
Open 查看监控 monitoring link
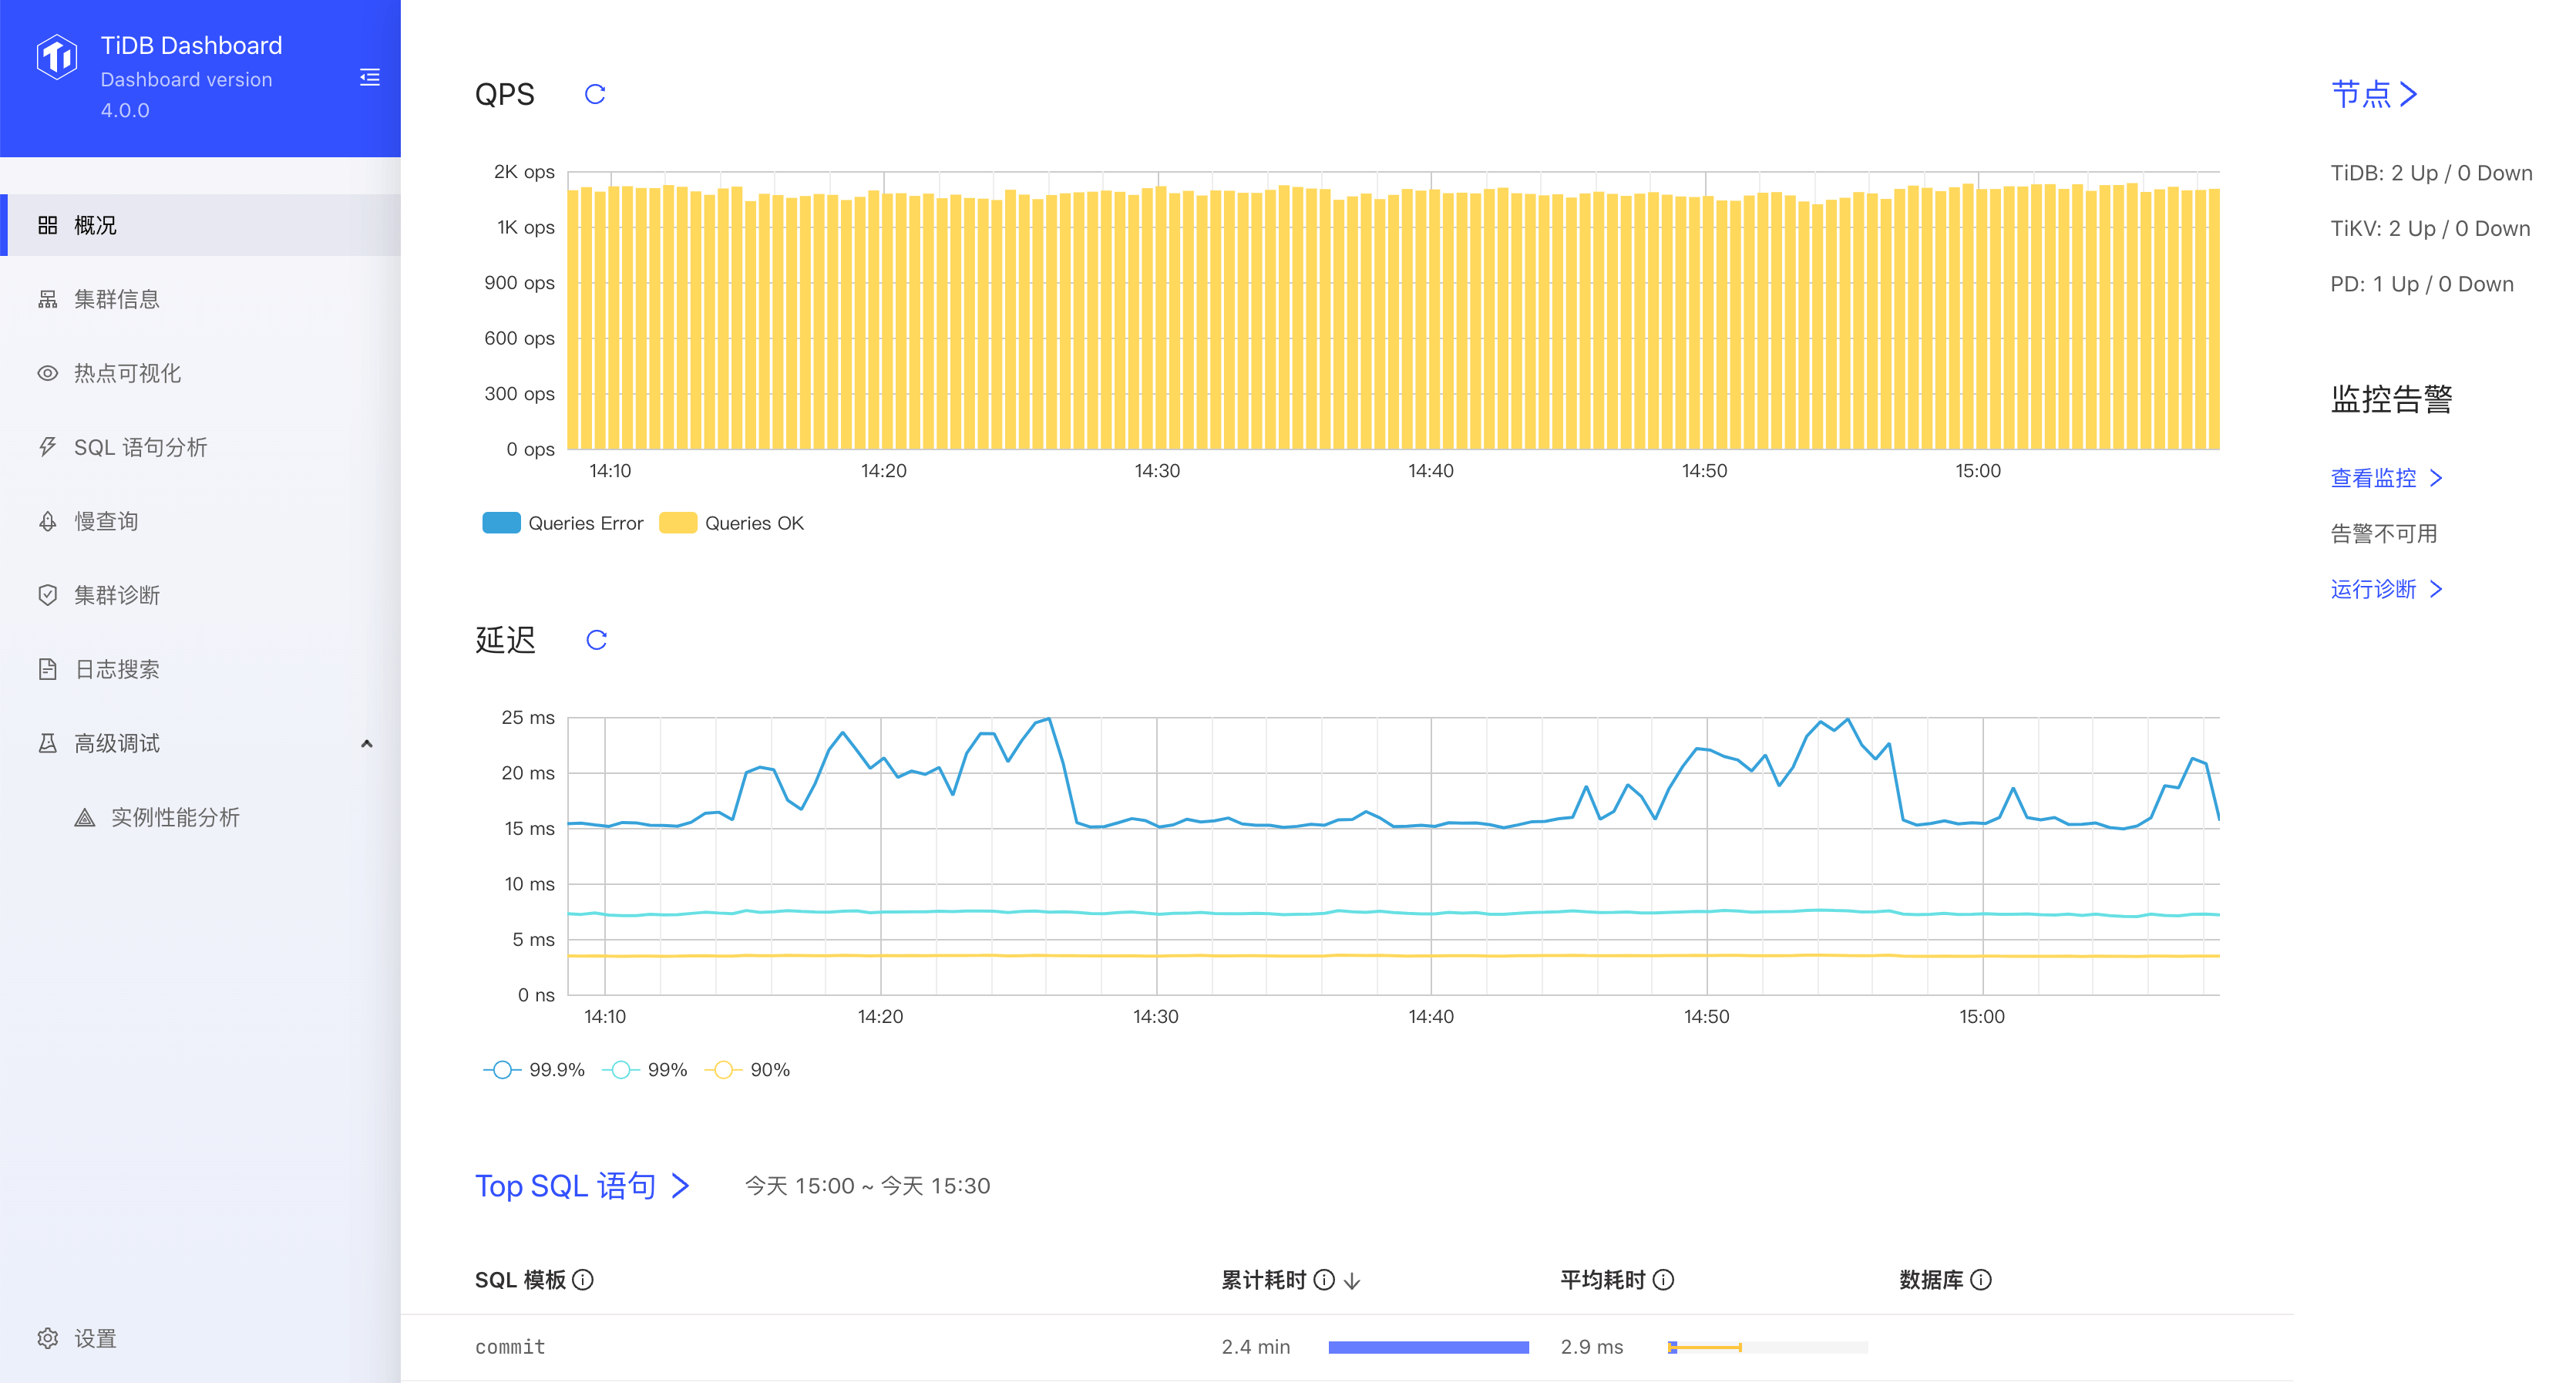[x=2386, y=478]
